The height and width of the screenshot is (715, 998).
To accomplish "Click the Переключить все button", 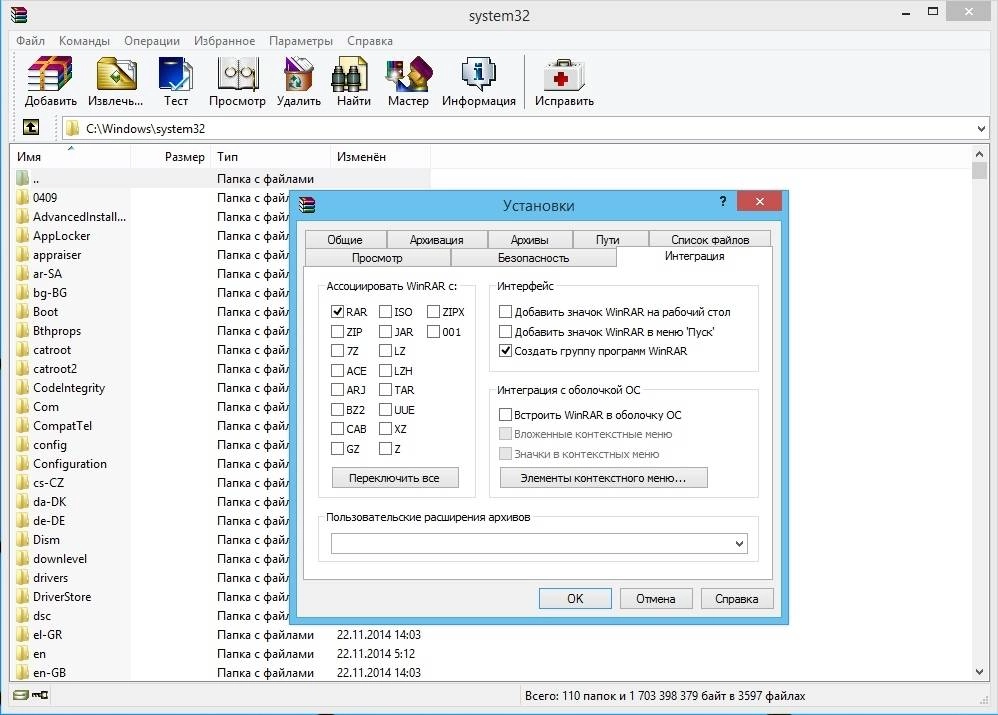I will click(395, 478).
